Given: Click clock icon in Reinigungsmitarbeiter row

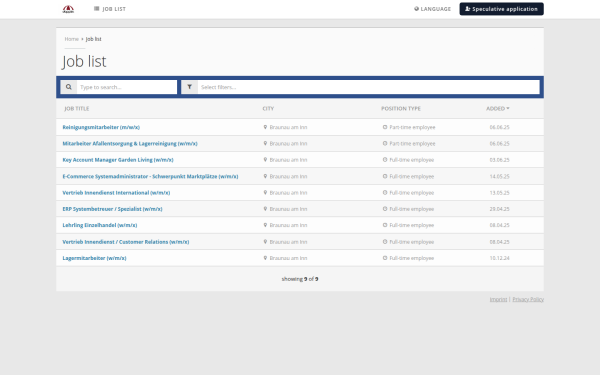Looking at the screenshot, I should (x=385, y=127).
